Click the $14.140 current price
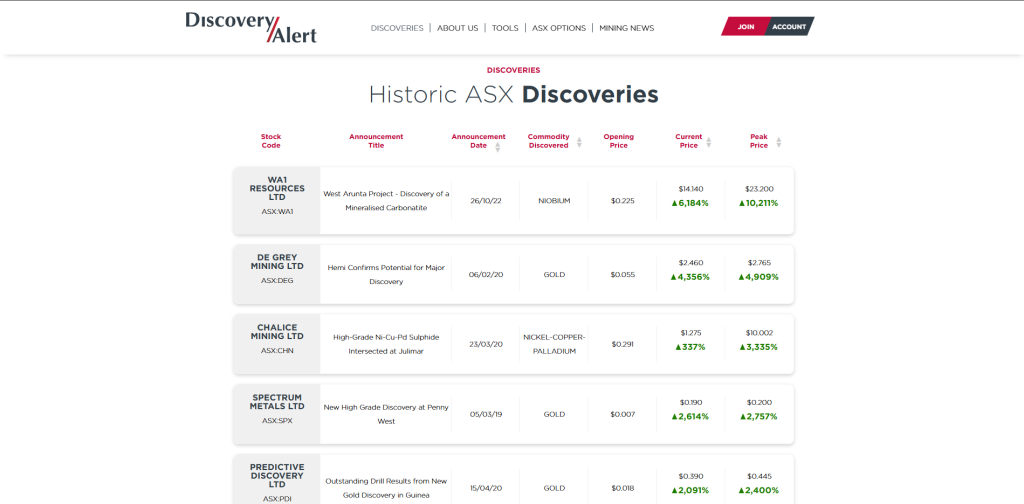The image size is (1024, 504). [x=690, y=189]
